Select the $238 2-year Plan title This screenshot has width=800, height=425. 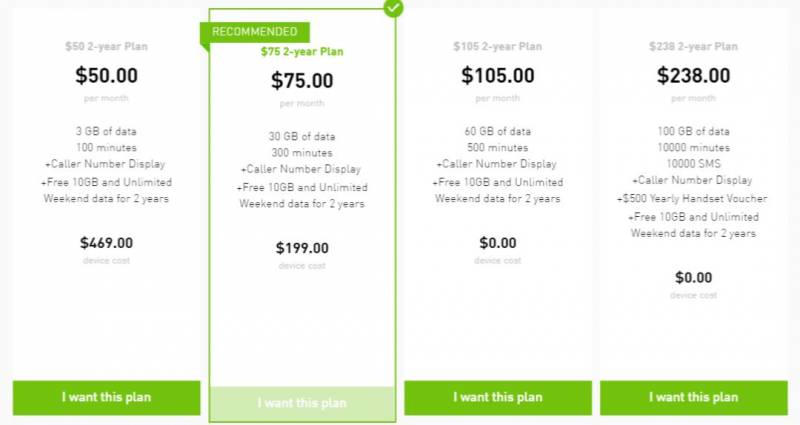[x=693, y=46]
